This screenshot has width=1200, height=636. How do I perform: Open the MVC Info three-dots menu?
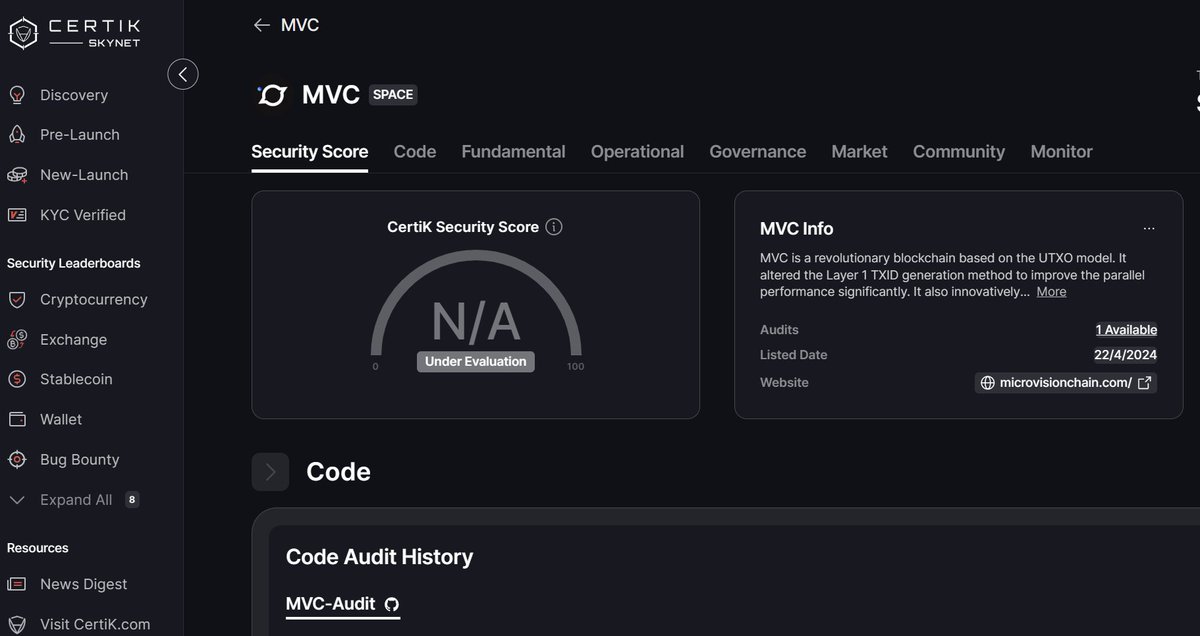coord(1149,229)
